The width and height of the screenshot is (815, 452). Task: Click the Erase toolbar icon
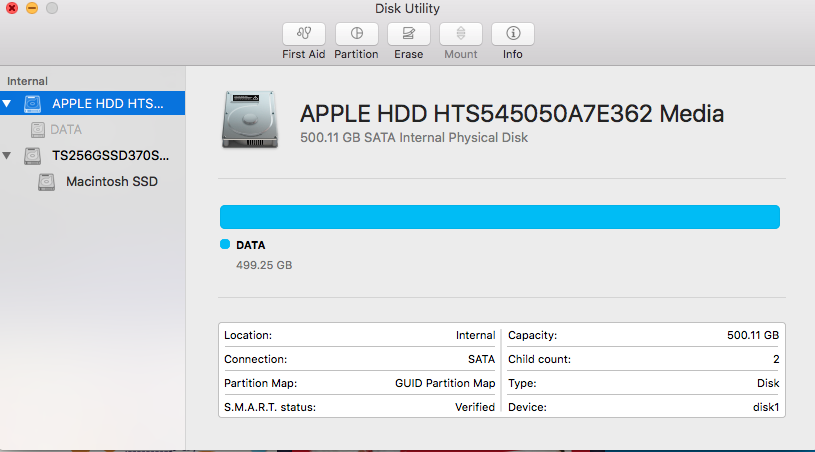tap(409, 34)
